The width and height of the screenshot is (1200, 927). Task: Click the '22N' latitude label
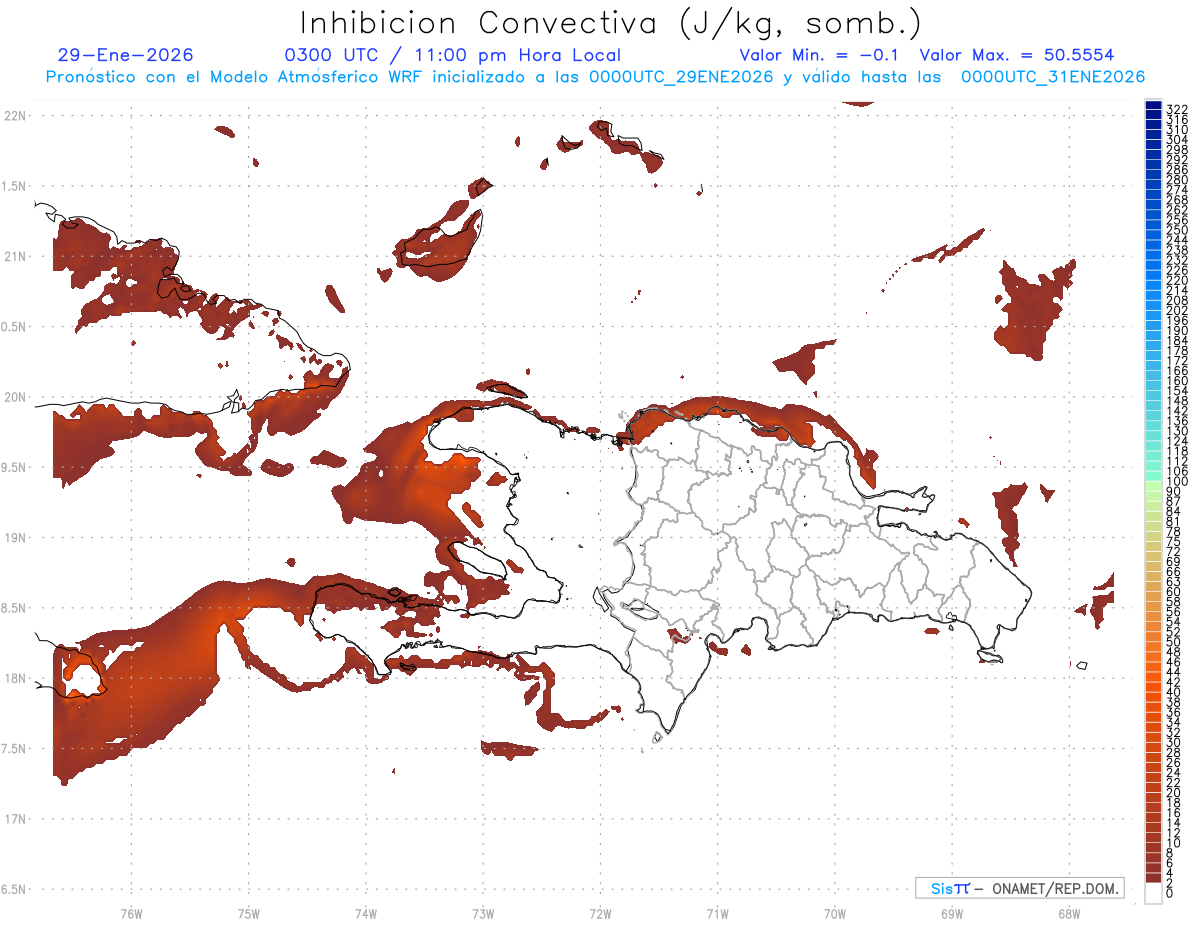(x=15, y=116)
